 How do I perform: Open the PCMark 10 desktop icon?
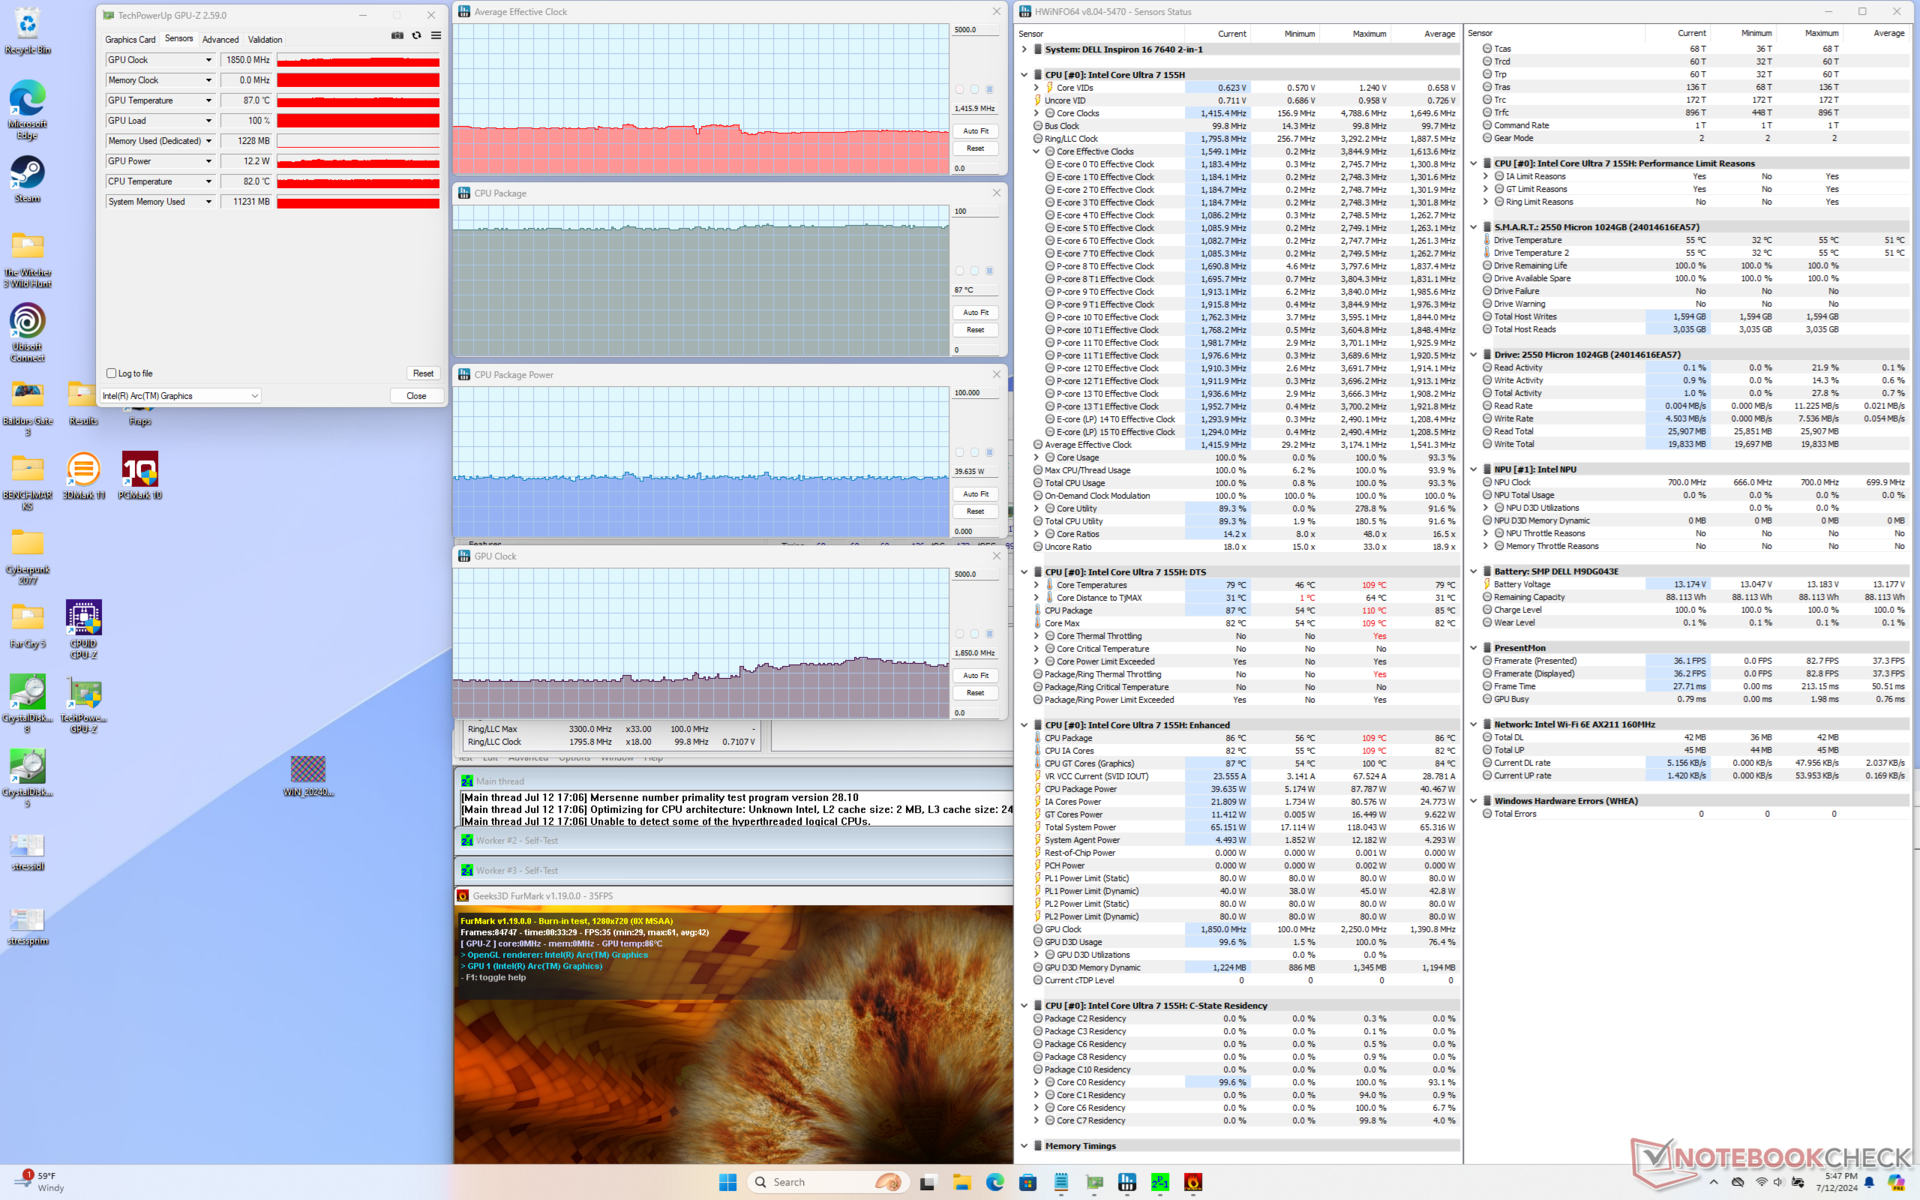point(139,470)
